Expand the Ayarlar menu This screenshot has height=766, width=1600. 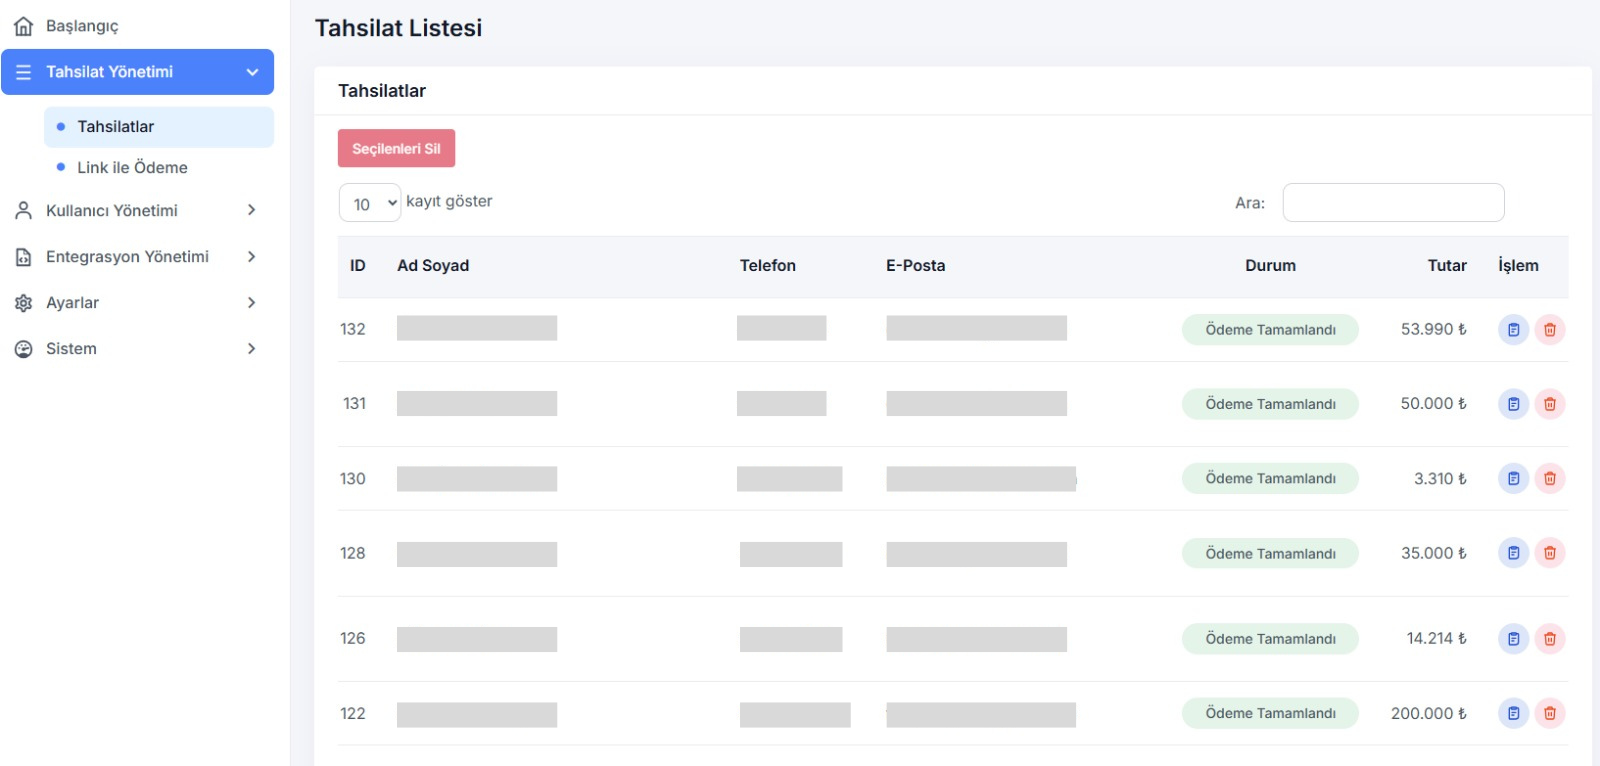click(x=136, y=303)
